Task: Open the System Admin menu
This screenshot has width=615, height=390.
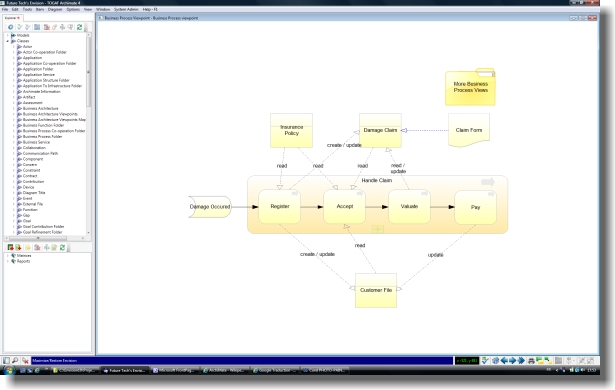Action: (126, 9)
